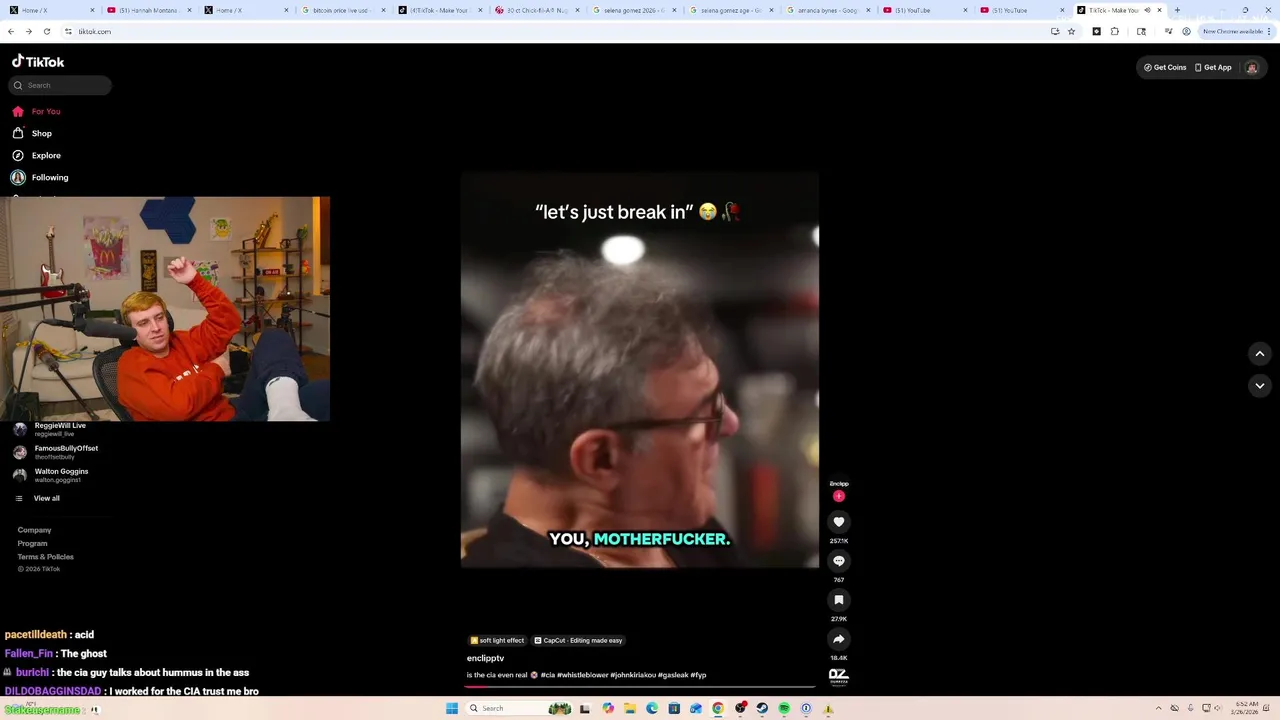Screen dimensions: 1280x720
Task: Click CapCut Editing made easy tag
Action: point(578,640)
